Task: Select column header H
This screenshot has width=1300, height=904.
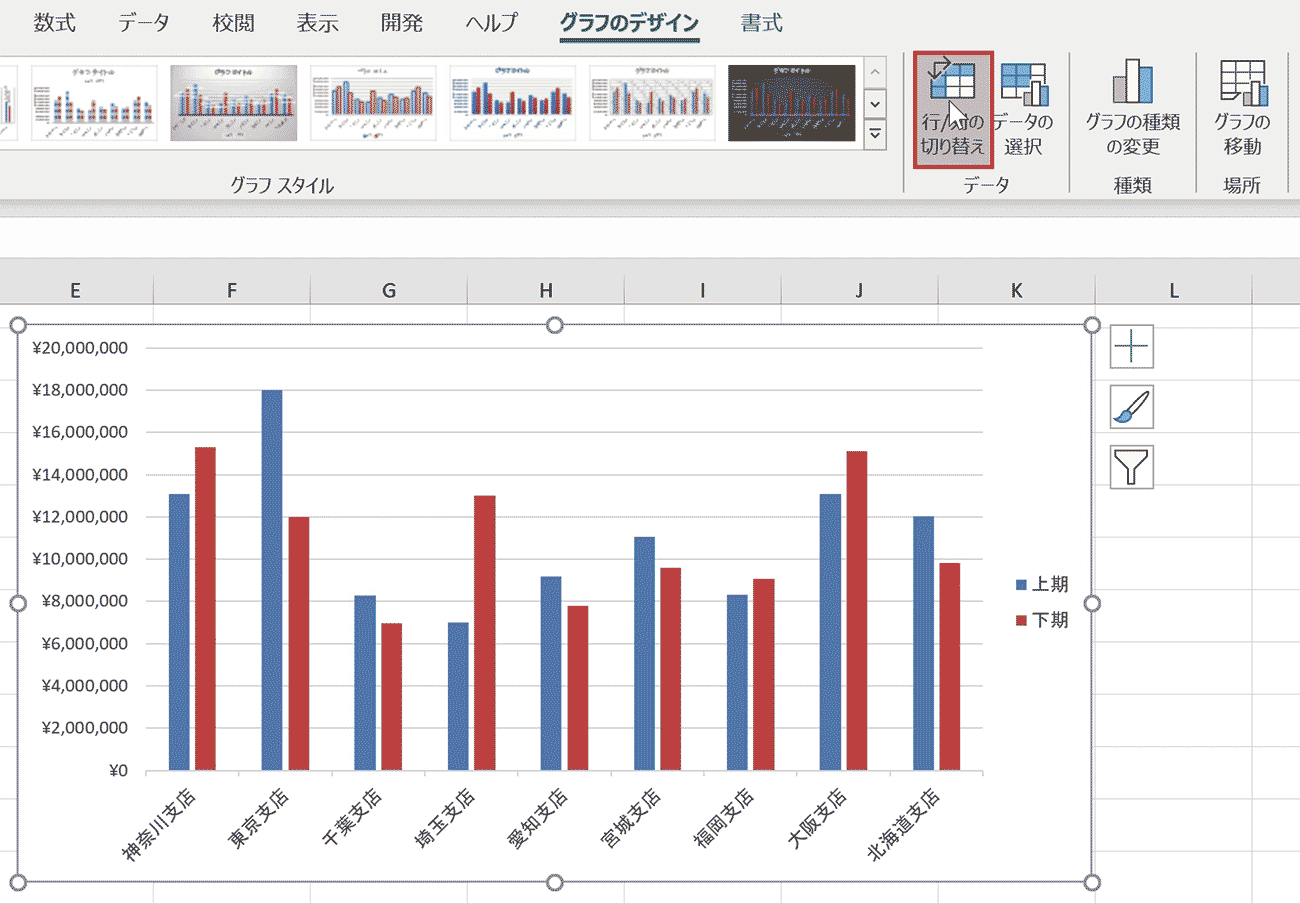Action: click(x=546, y=290)
